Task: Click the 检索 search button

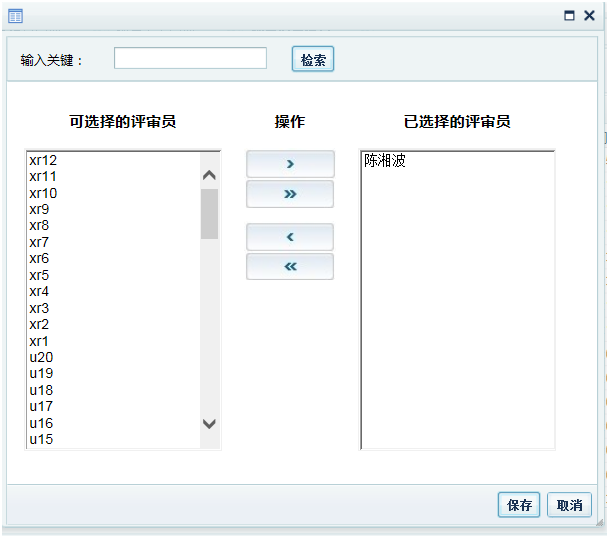Action: click(x=313, y=60)
